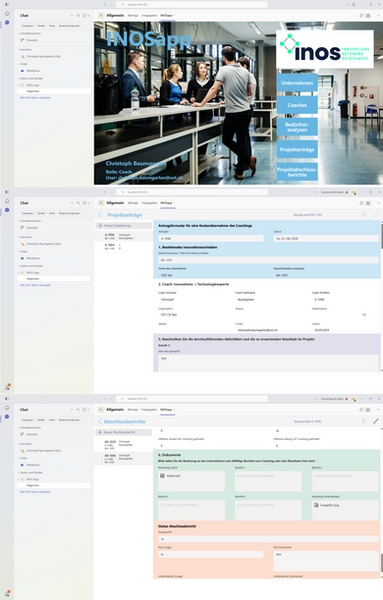Go back using chevron beside Projektanträge title
Image resolution: width=383 pixels, height=600 pixels.
coord(100,215)
